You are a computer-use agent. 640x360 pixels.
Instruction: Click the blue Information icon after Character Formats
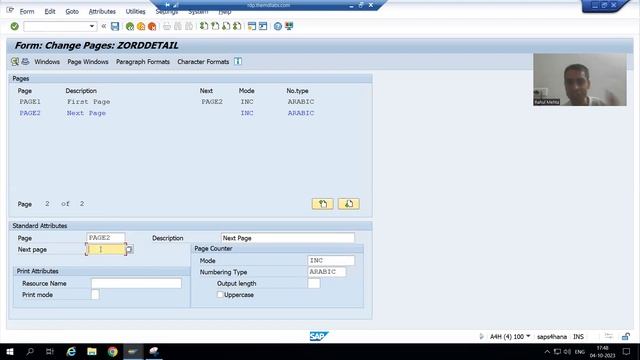(238, 62)
